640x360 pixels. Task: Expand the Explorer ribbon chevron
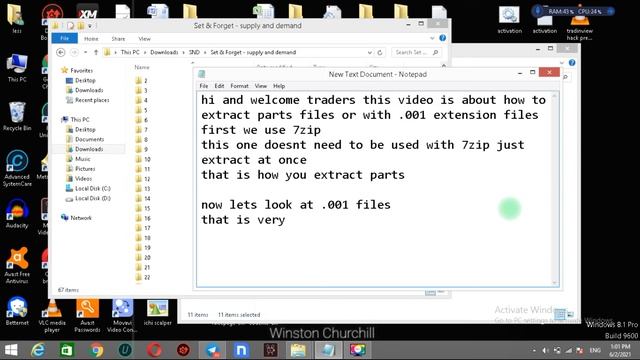coord(432,38)
